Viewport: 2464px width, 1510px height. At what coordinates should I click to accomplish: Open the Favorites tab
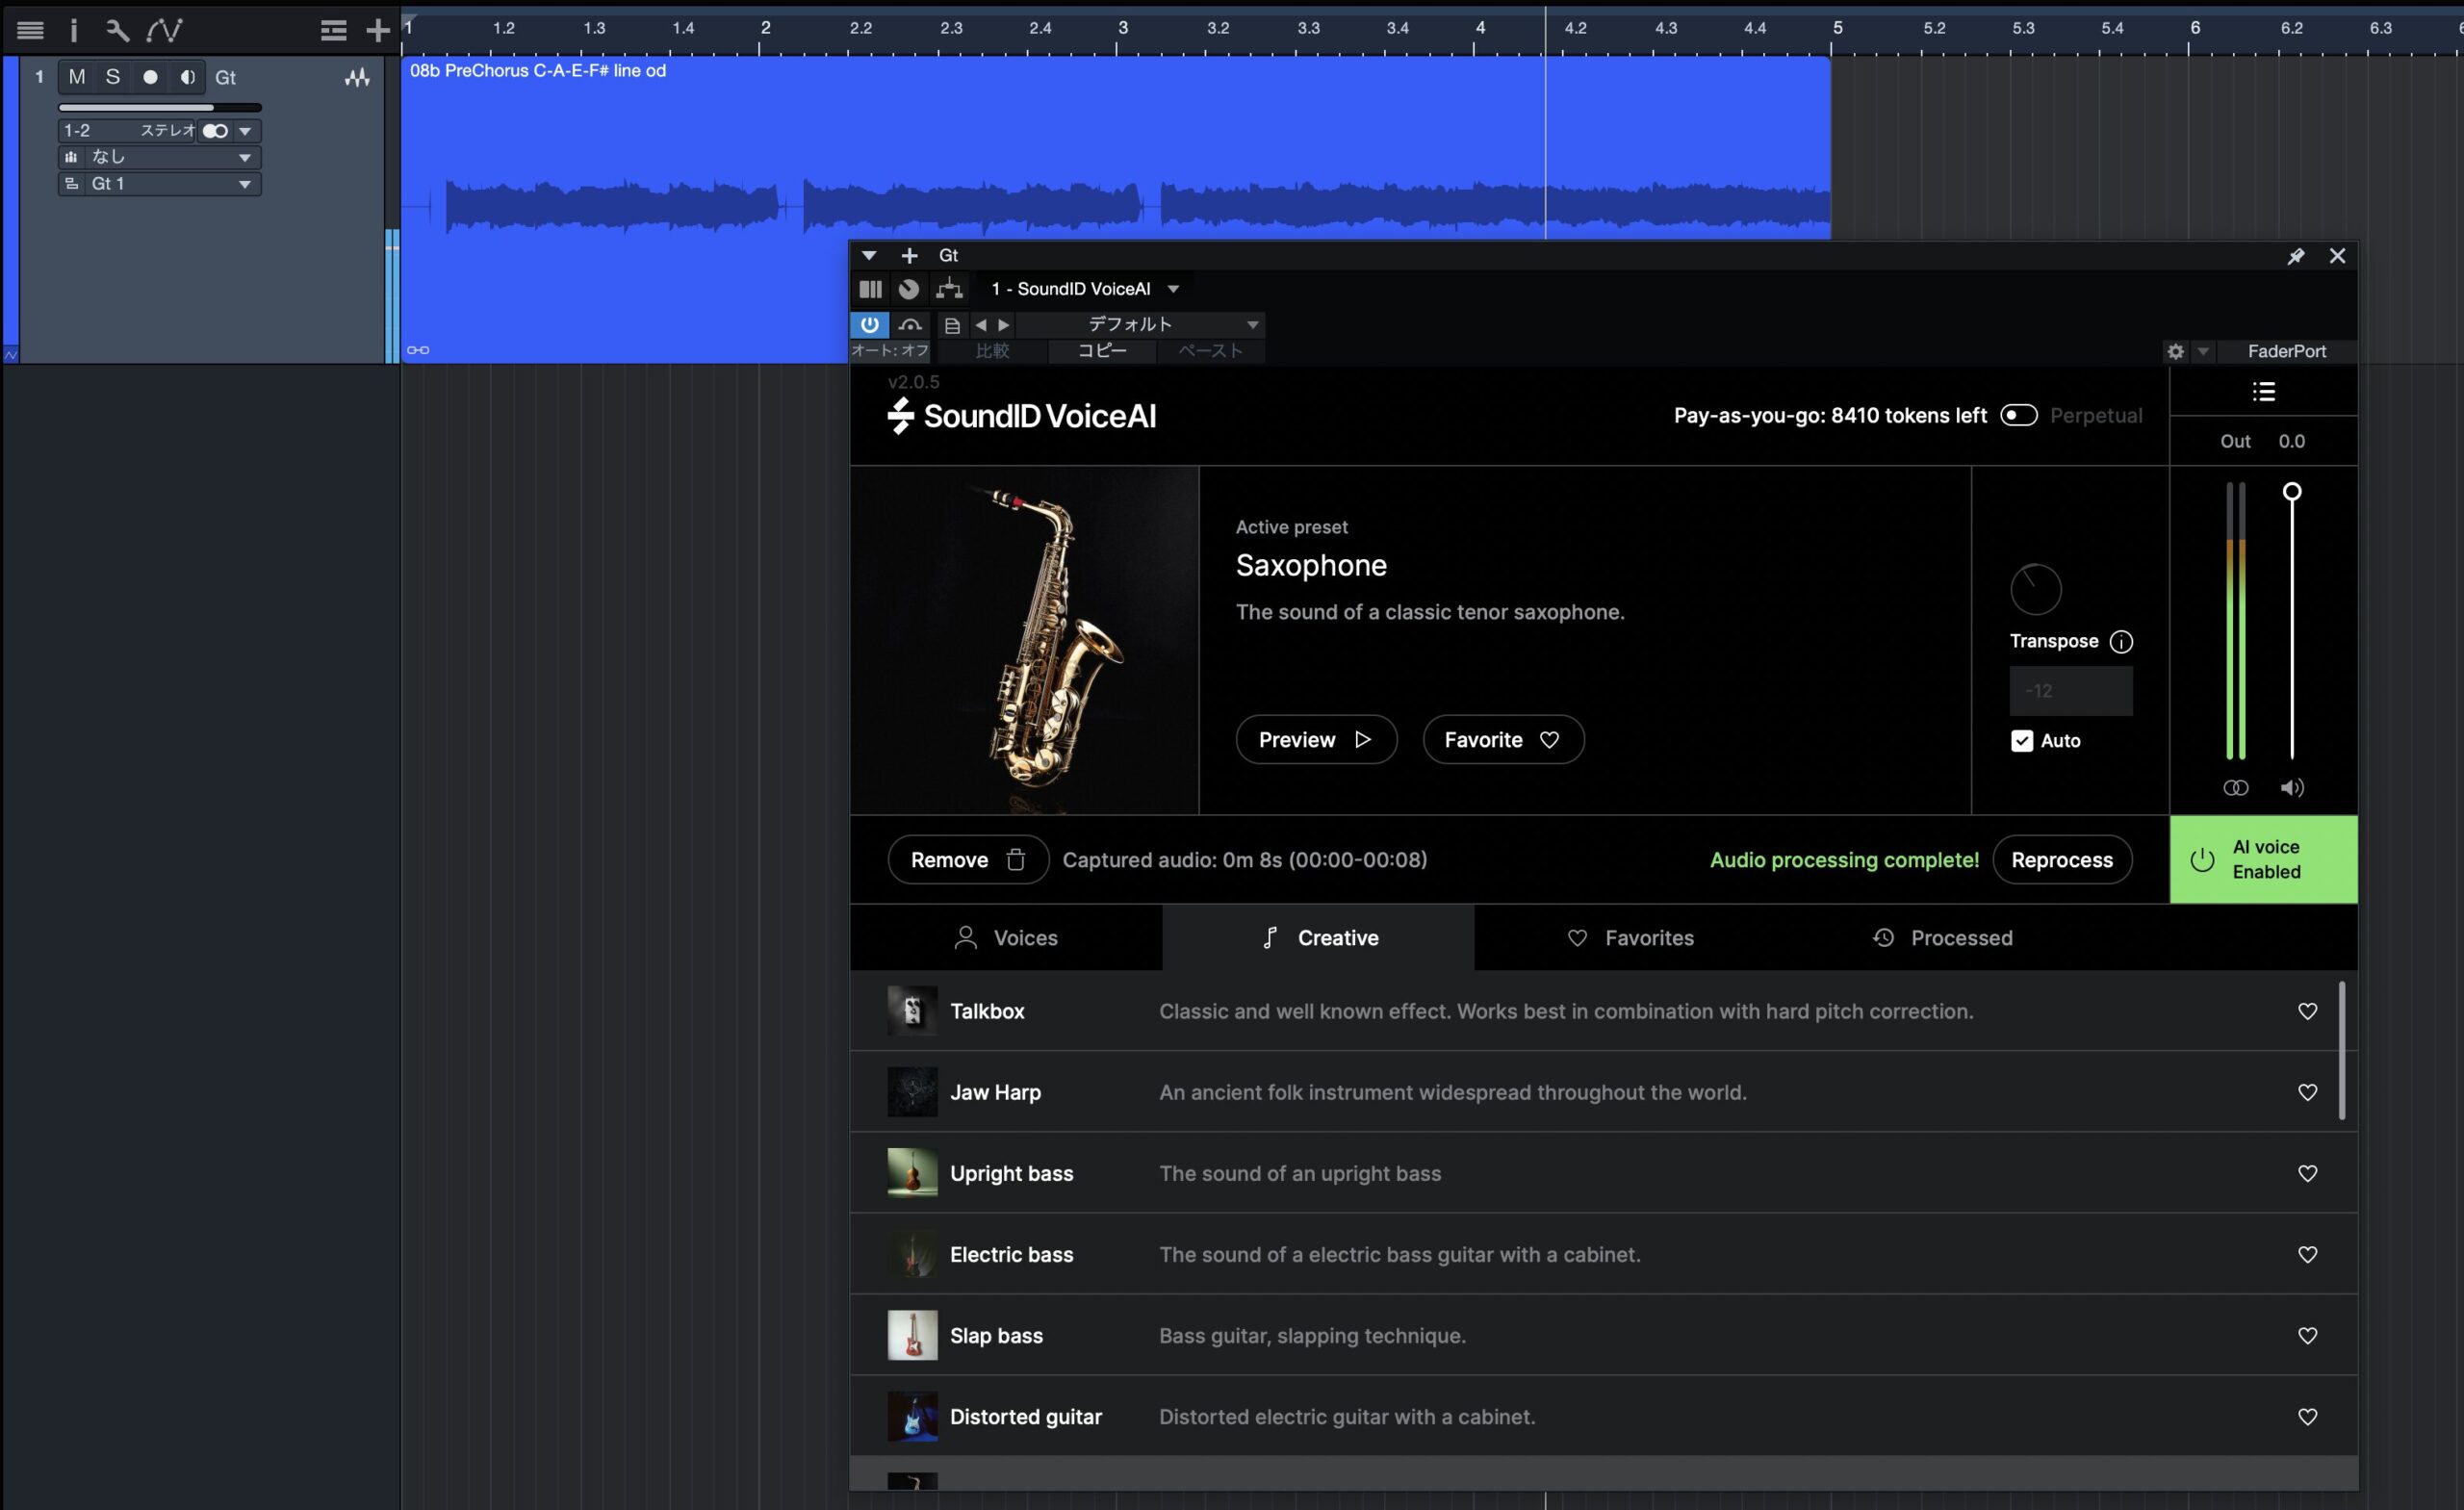1630,938
